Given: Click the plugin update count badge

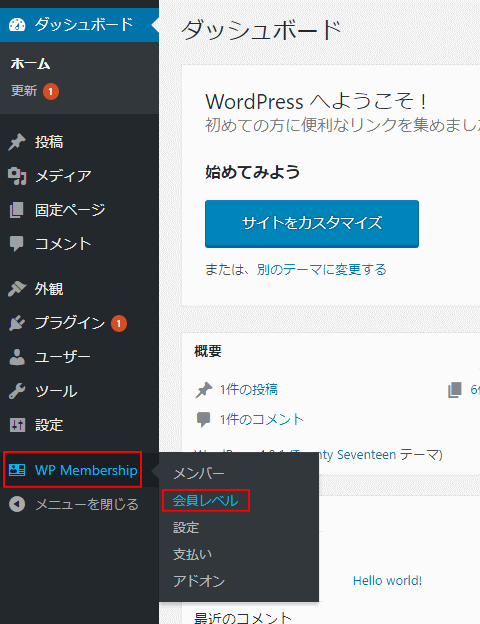Looking at the screenshot, I should point(119,323).
